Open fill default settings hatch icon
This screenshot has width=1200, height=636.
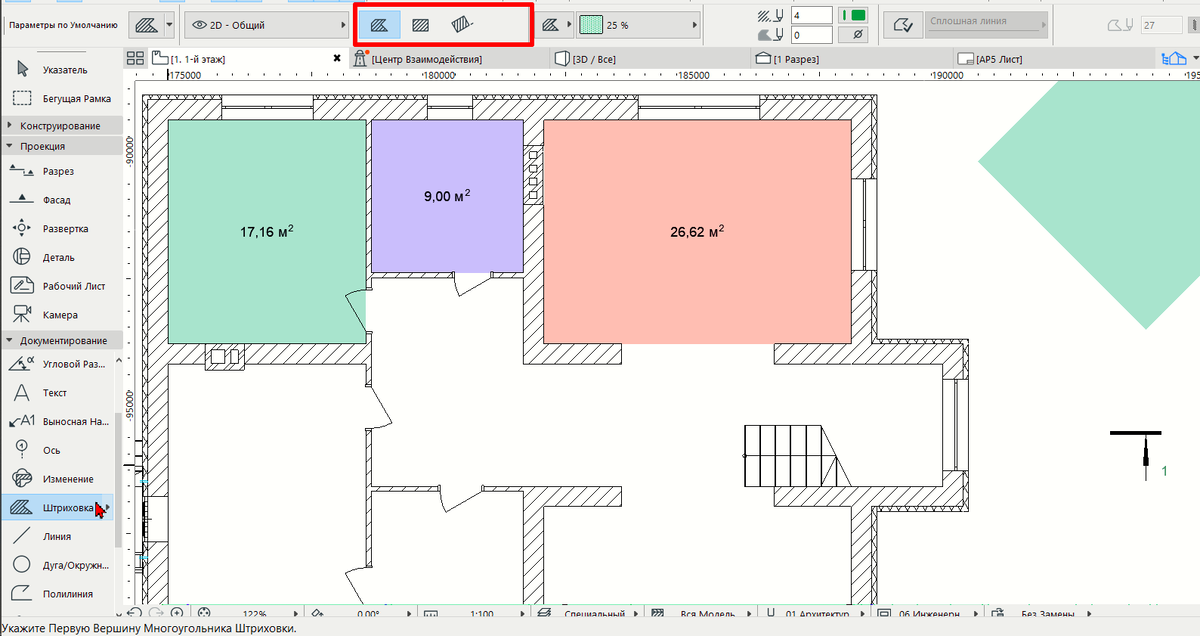[147, 23]
